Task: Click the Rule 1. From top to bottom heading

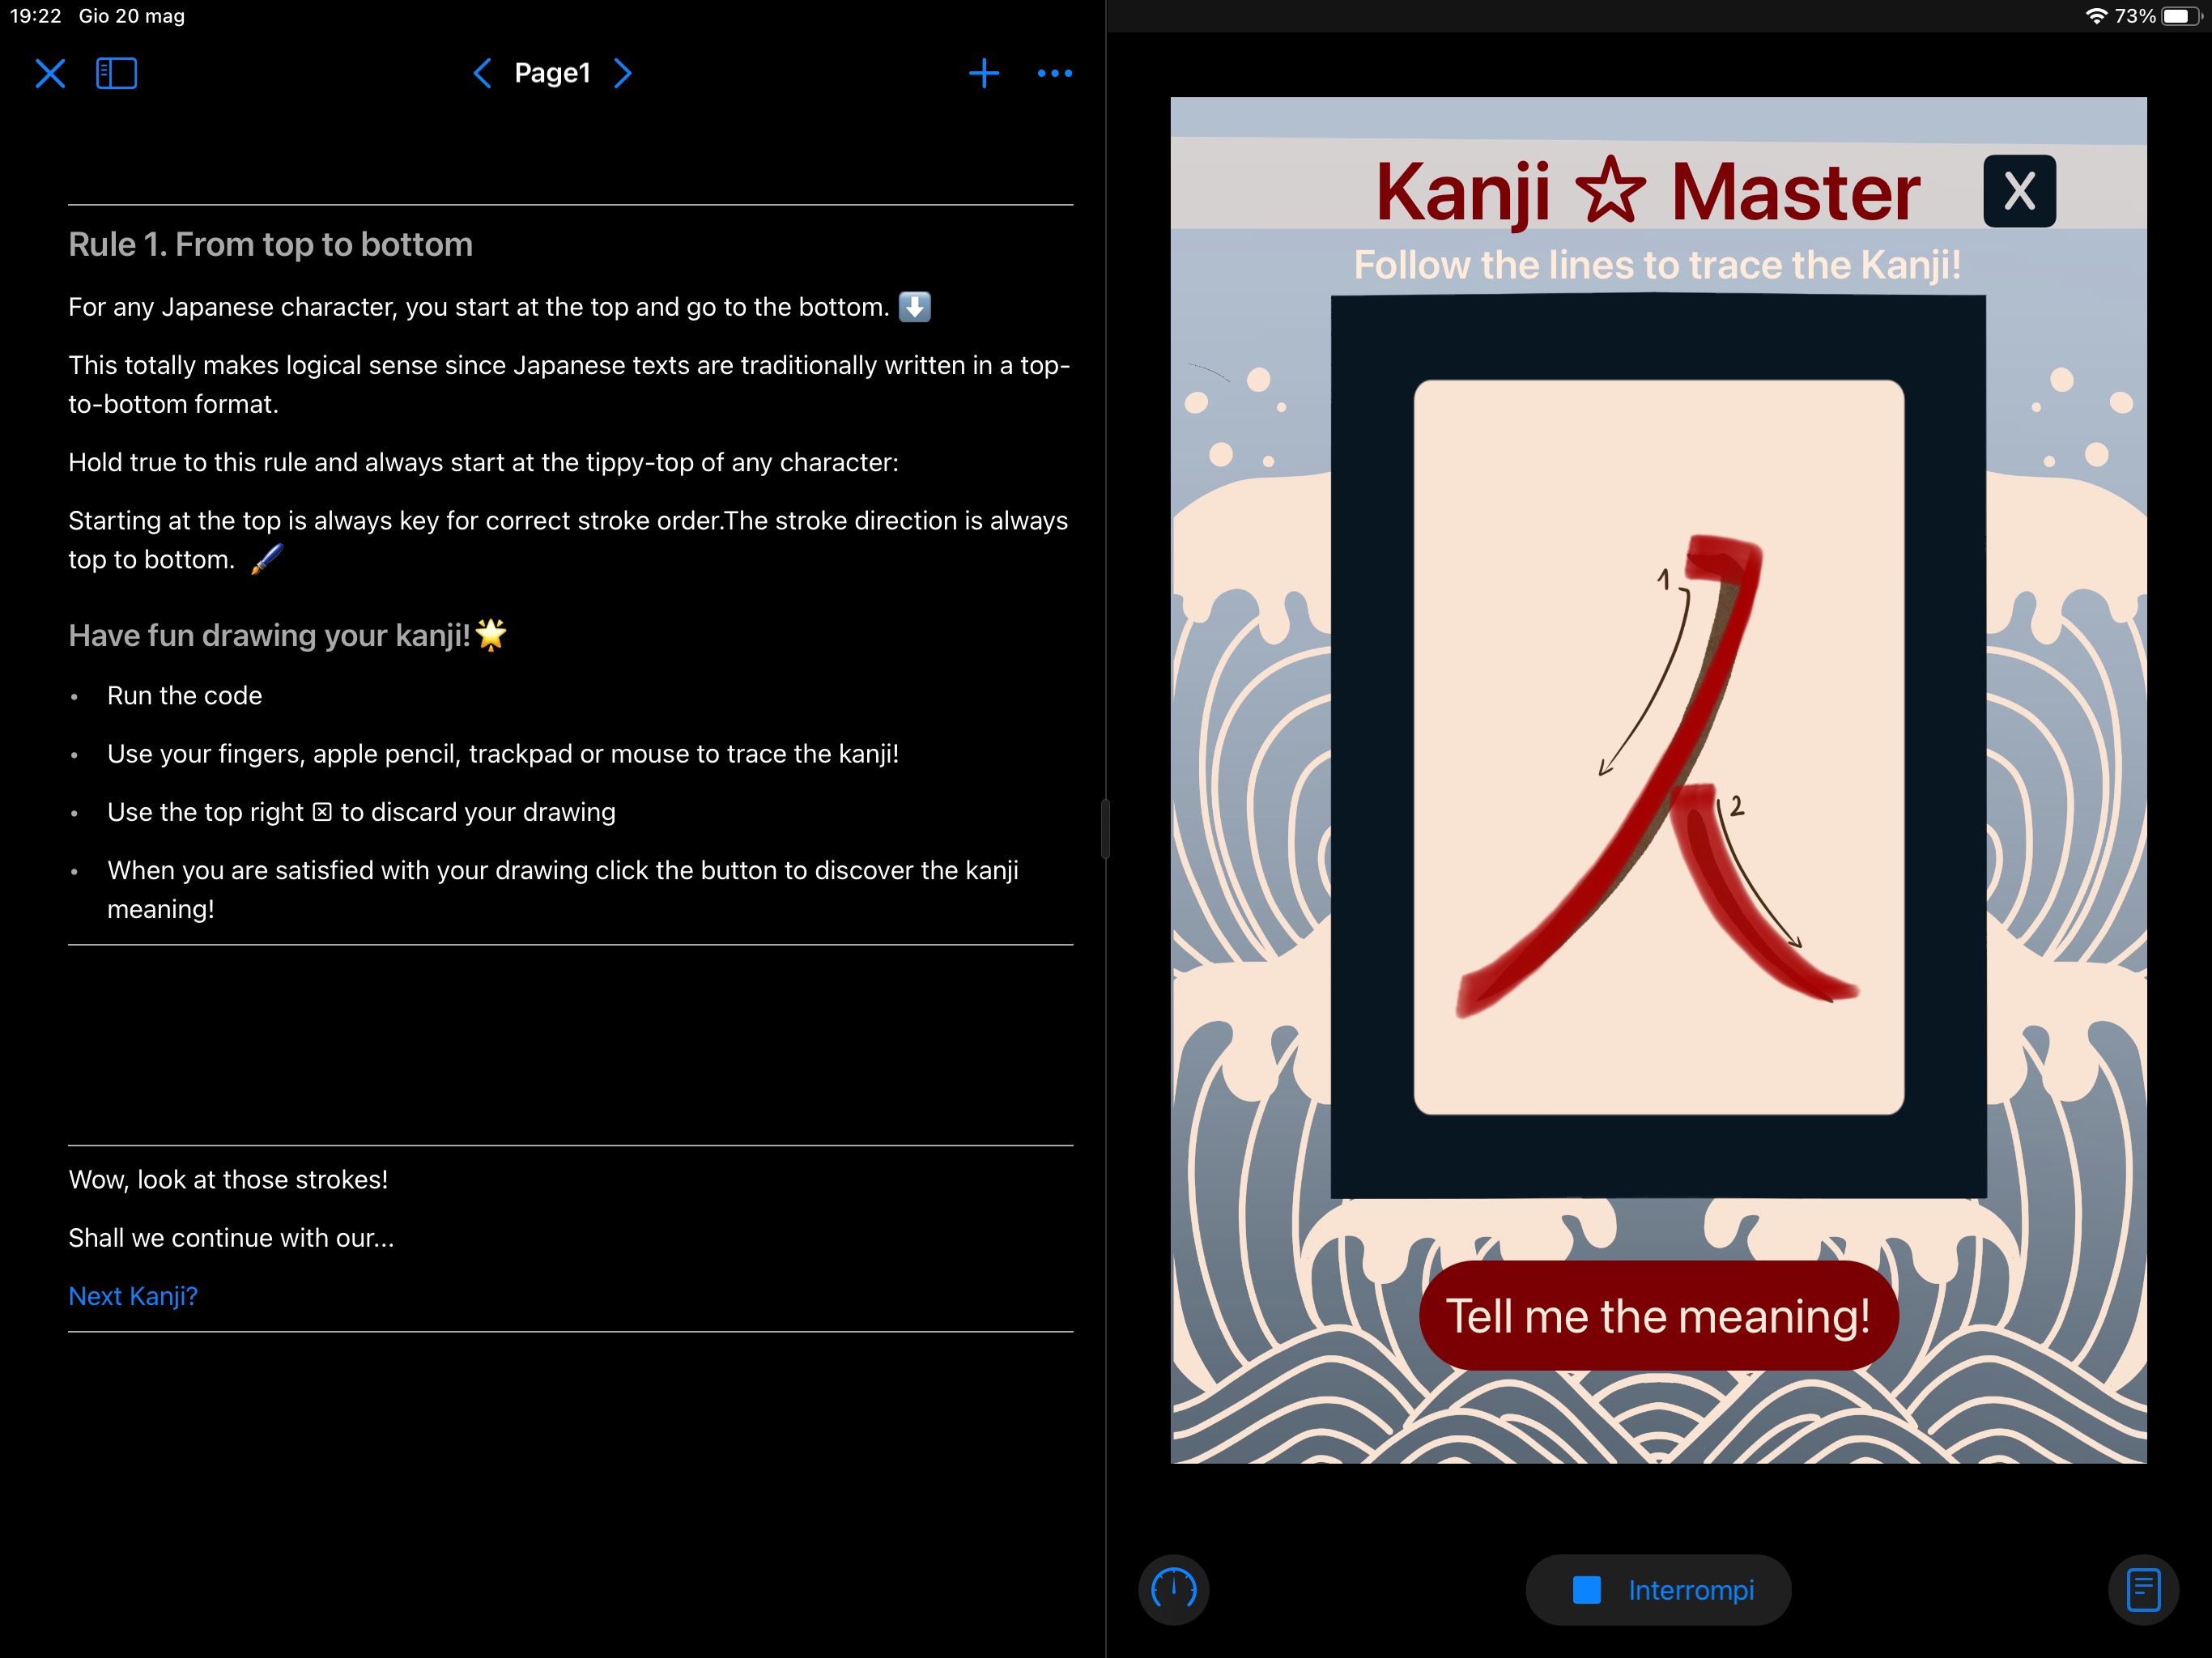Action: point(270,244)
